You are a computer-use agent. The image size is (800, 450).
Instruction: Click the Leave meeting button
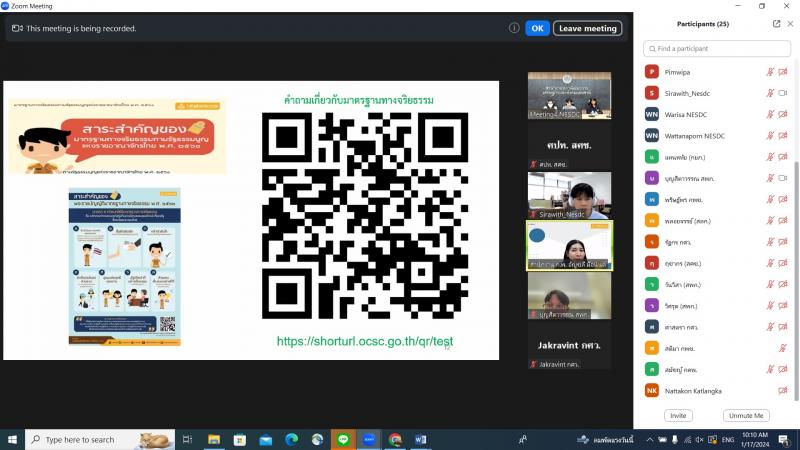point(587,29)
